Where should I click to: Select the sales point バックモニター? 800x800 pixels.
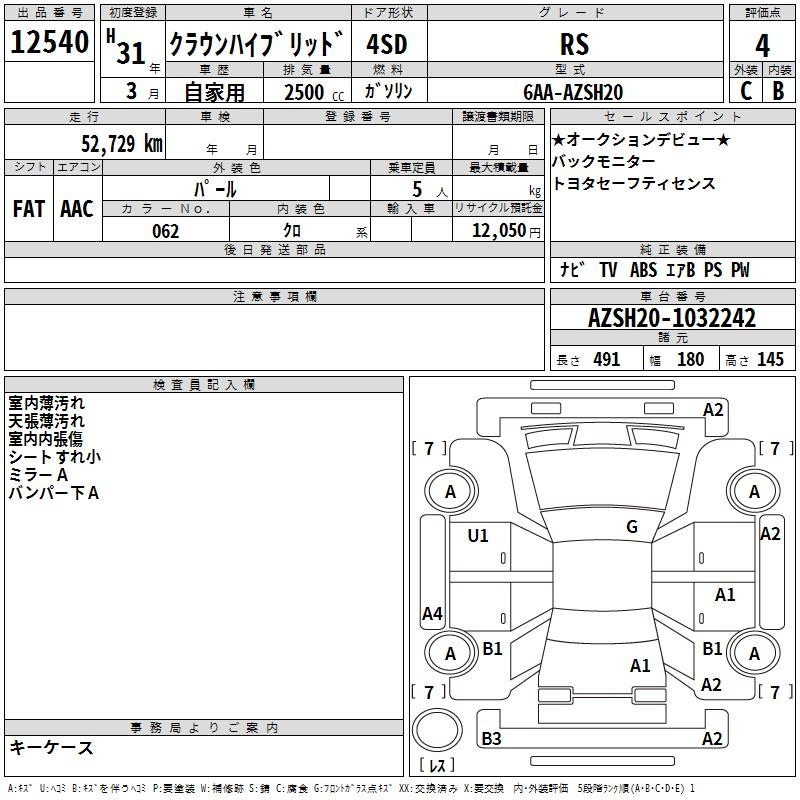604,161
